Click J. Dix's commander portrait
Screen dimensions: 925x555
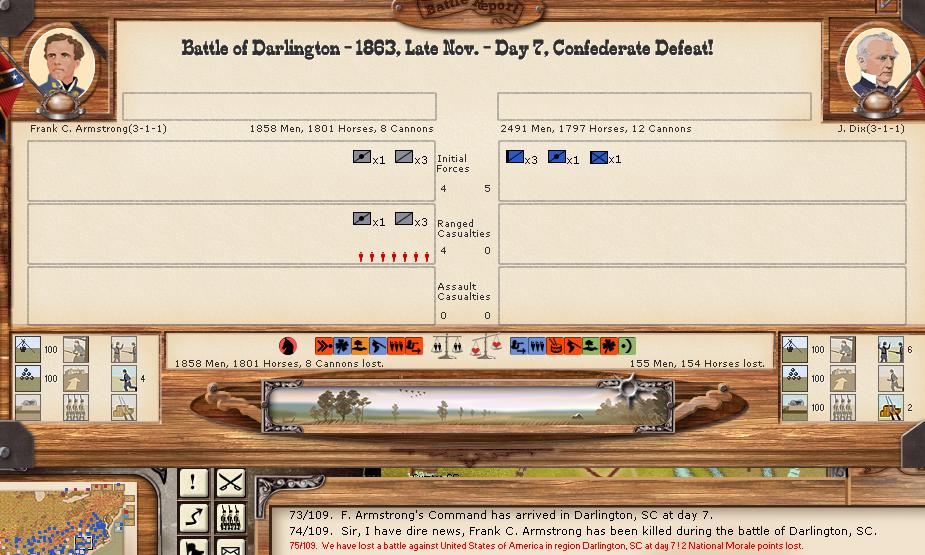874,66
